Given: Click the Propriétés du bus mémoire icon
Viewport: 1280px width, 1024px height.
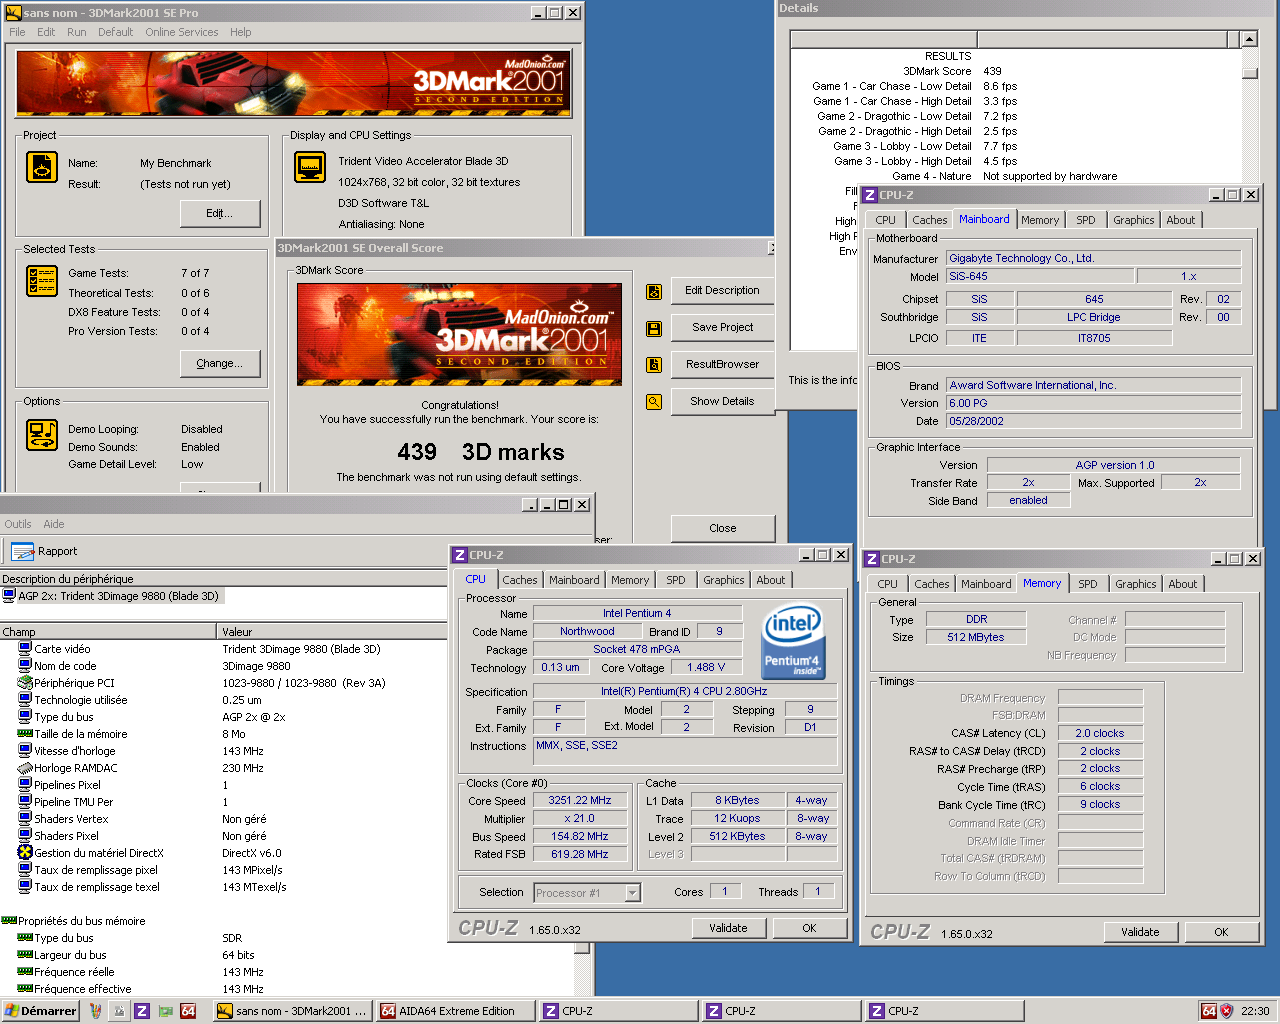Looking at the screenshot, I should pos(9,921).
